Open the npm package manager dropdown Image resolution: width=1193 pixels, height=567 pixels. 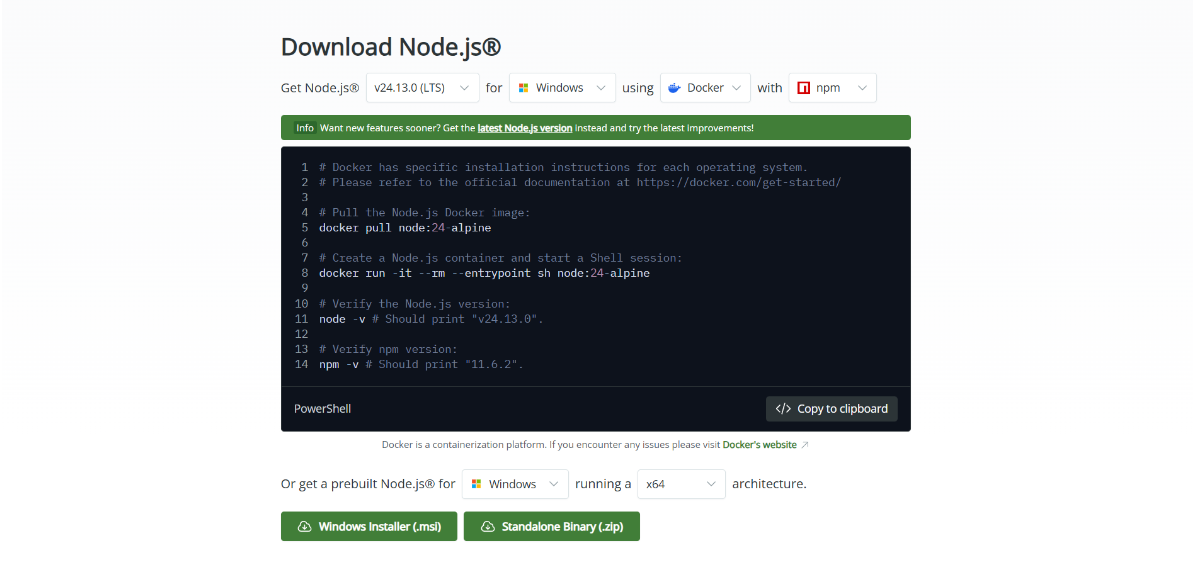[x=832, y=88]
